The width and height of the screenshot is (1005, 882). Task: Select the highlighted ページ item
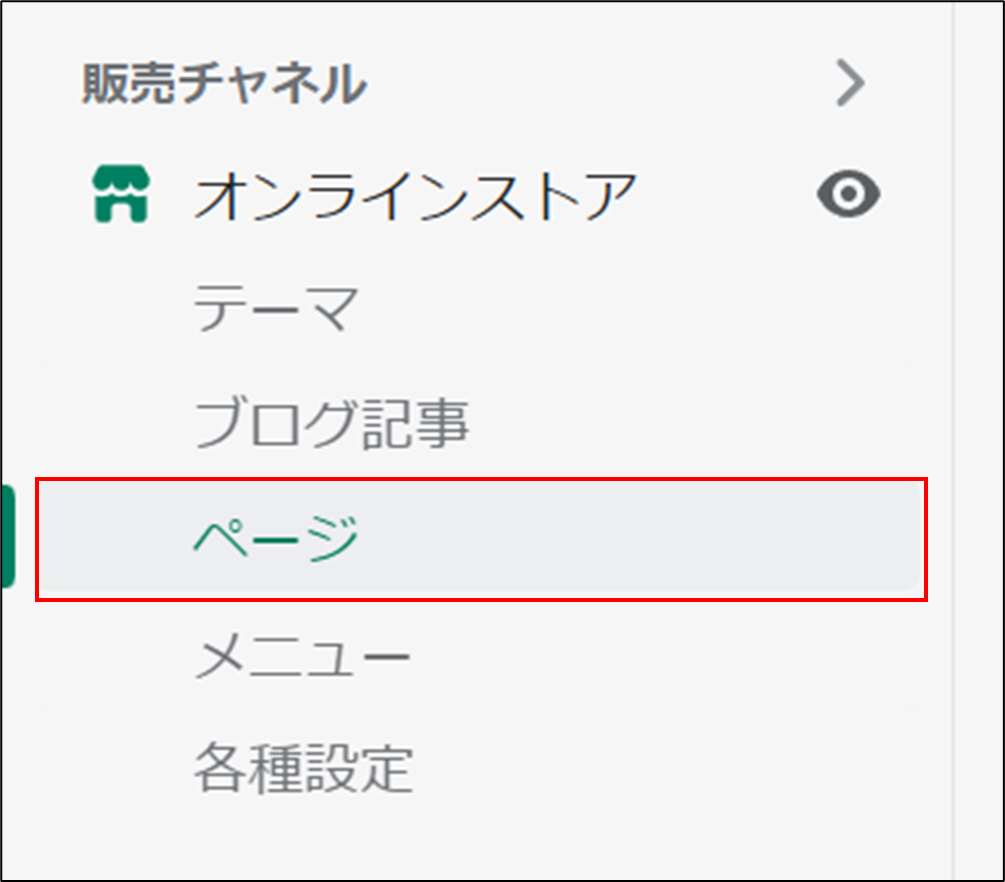click(481, 538)
